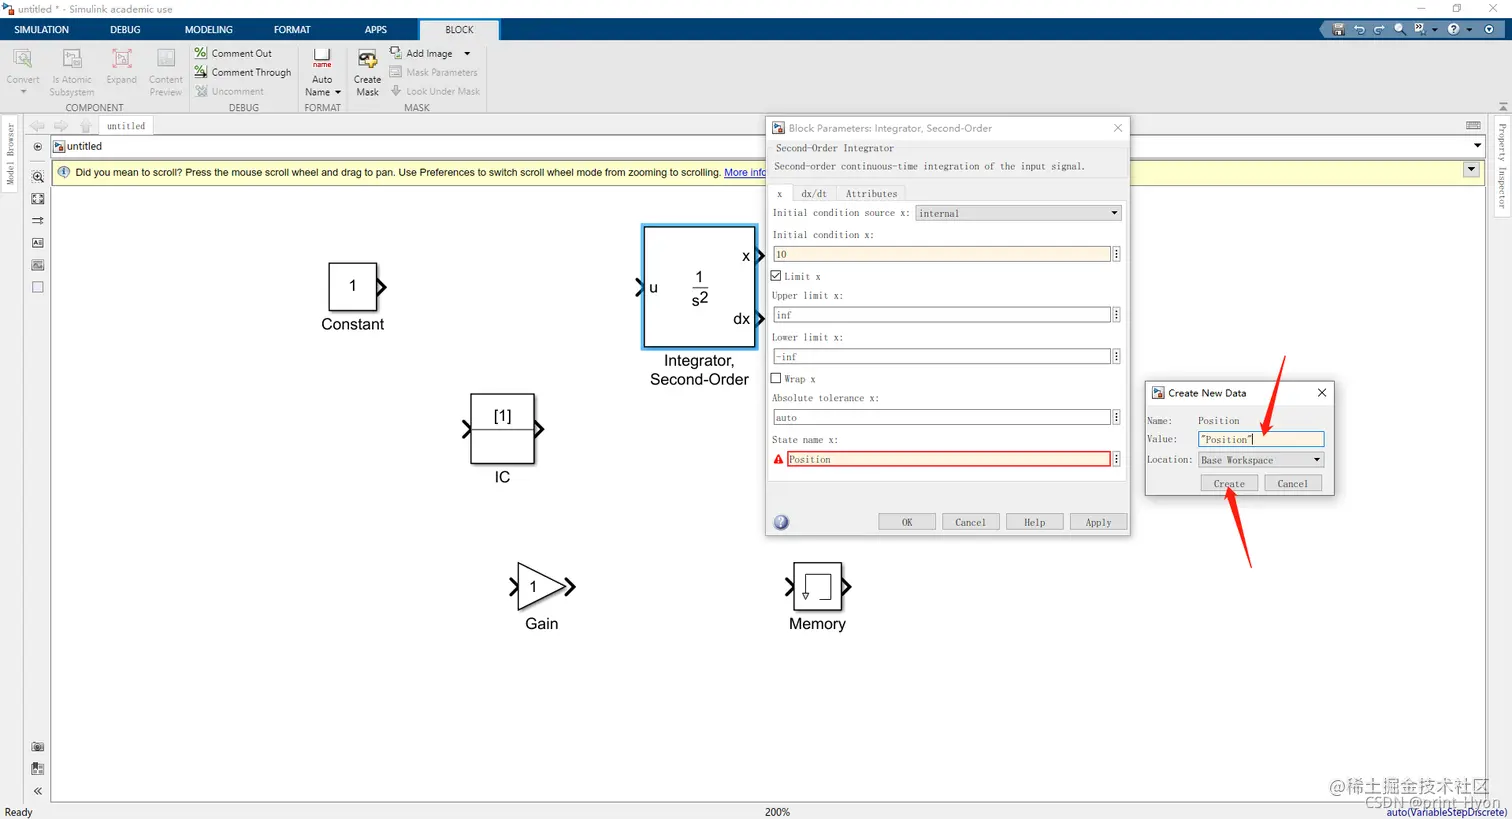This screenshot has width=1512, height=819.
Task: Open the More info link in banner
Action: click(x=744, y=172)
